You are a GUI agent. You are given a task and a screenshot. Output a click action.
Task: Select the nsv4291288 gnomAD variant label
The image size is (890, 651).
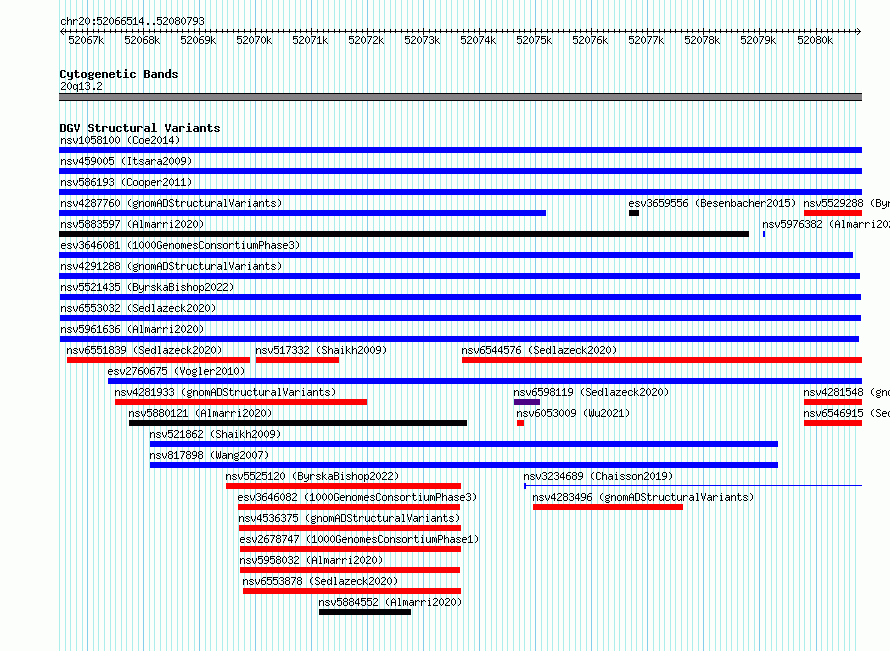pyautogui.click(x=171, y=266)
